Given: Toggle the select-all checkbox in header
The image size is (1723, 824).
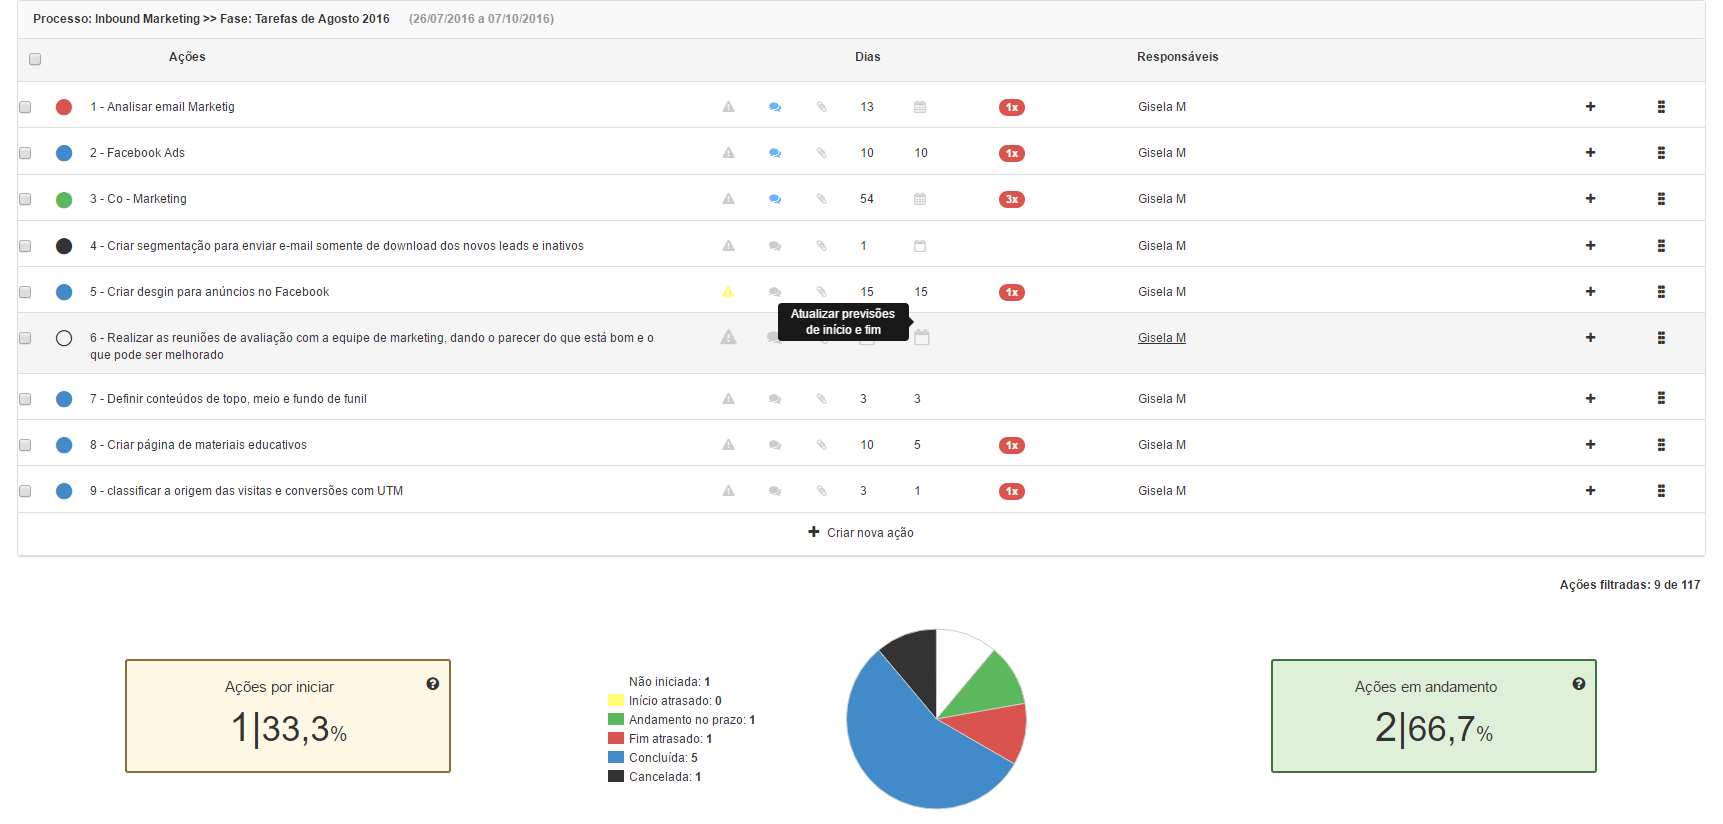Looking at the screenshot, I should pos(35,59).
